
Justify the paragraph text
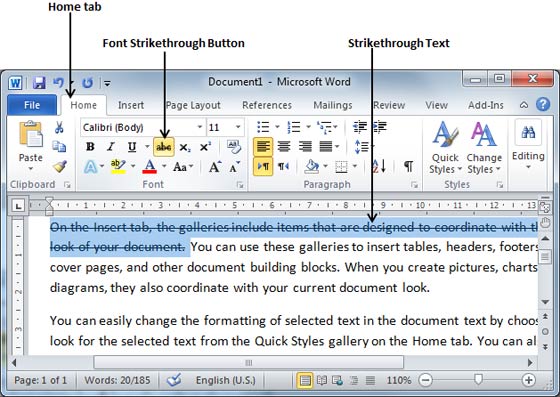(x=326, y=146)
